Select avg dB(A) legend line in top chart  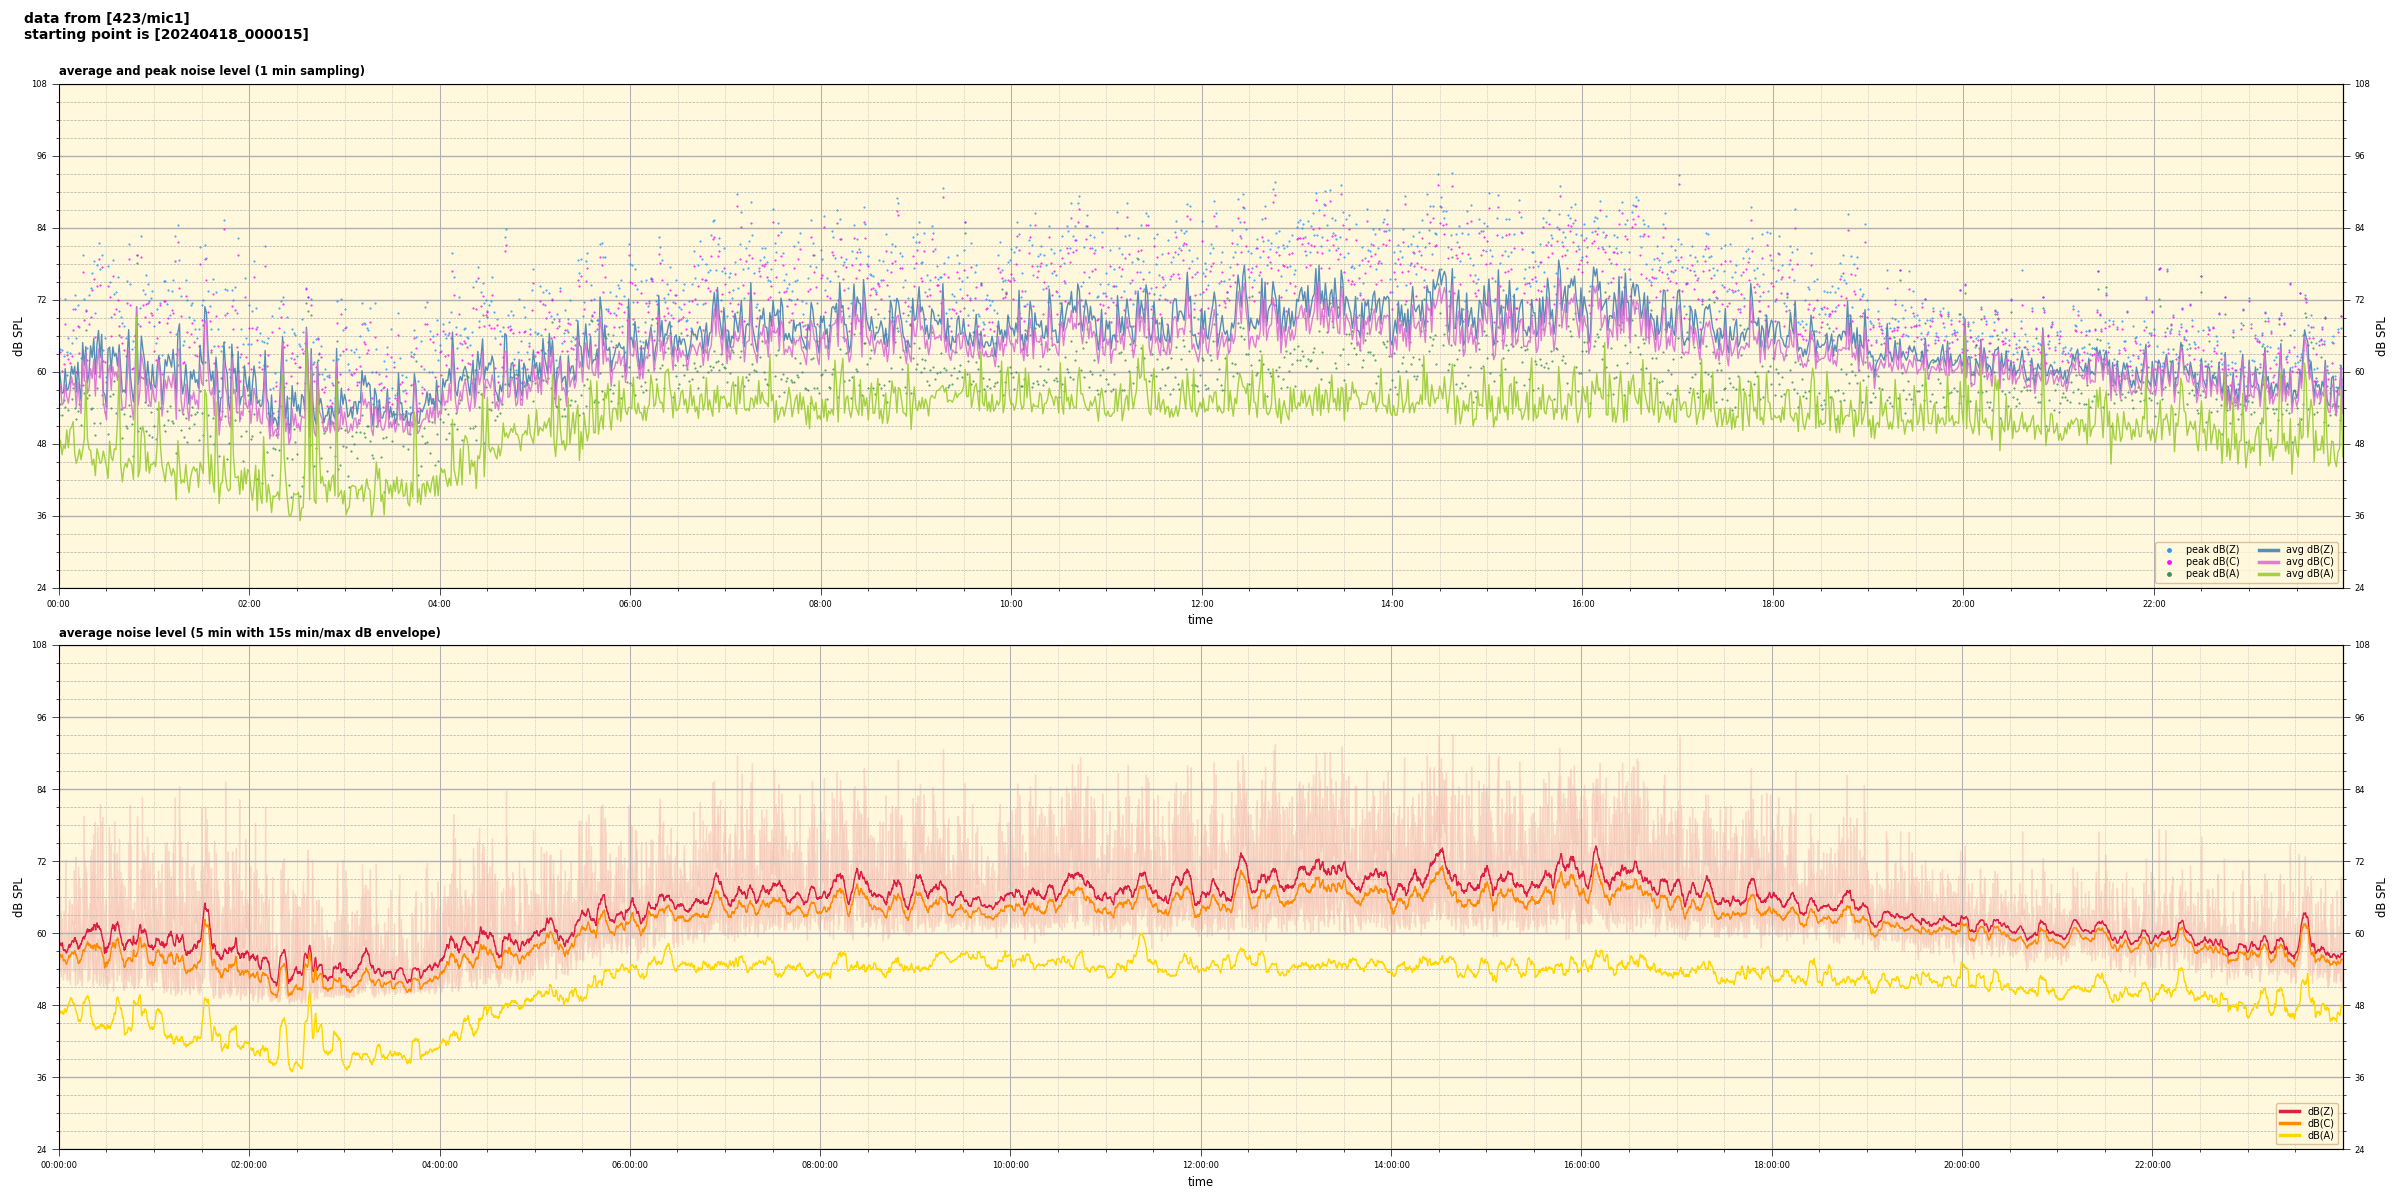pos(2269,574)
